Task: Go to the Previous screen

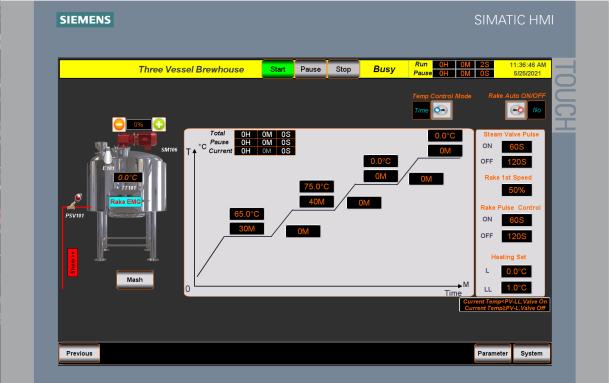Action: point(79,353)
